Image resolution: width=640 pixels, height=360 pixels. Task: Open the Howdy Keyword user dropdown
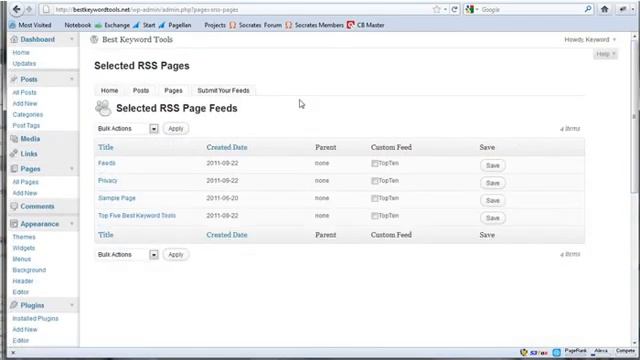click(x=590, y=40)
